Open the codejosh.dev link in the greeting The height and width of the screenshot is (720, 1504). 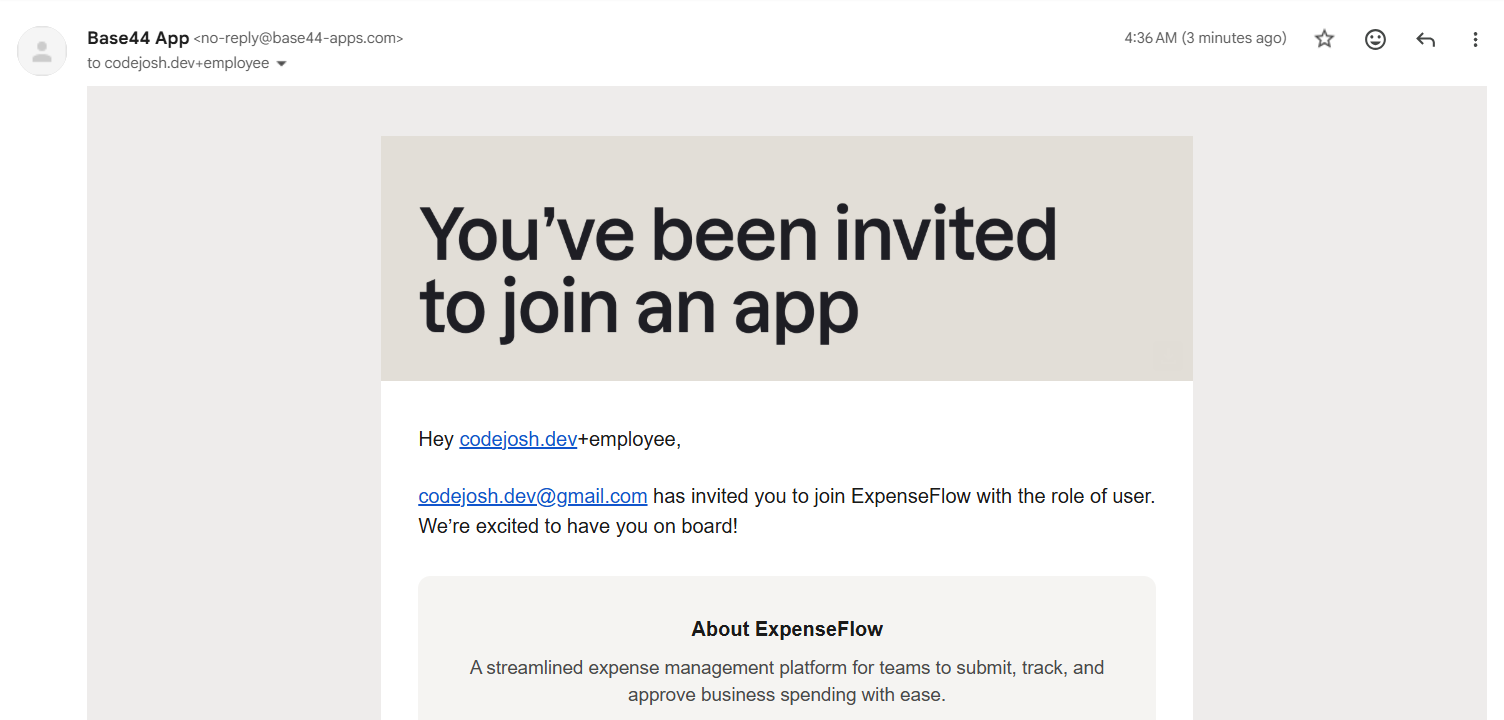point(518,439)
